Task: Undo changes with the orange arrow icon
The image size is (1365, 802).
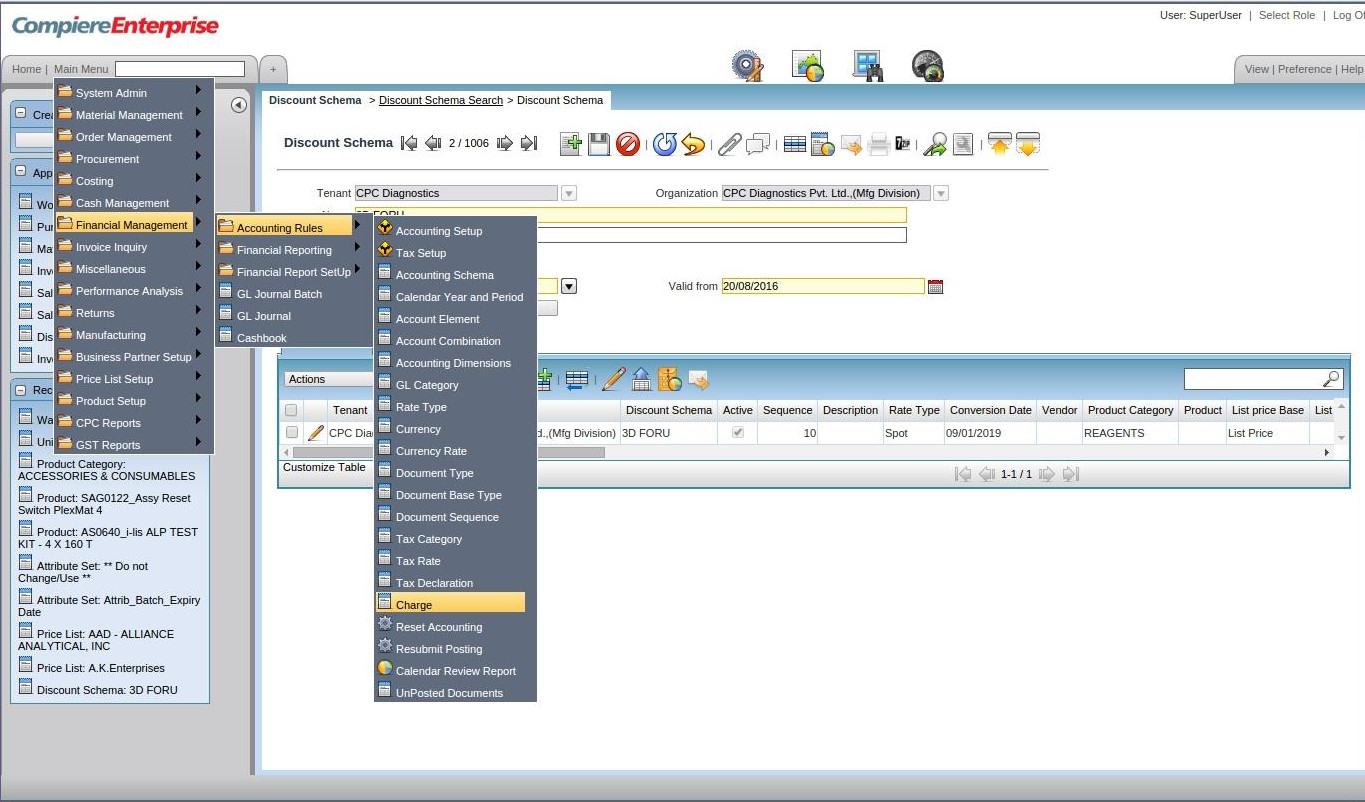Action: 693,144
